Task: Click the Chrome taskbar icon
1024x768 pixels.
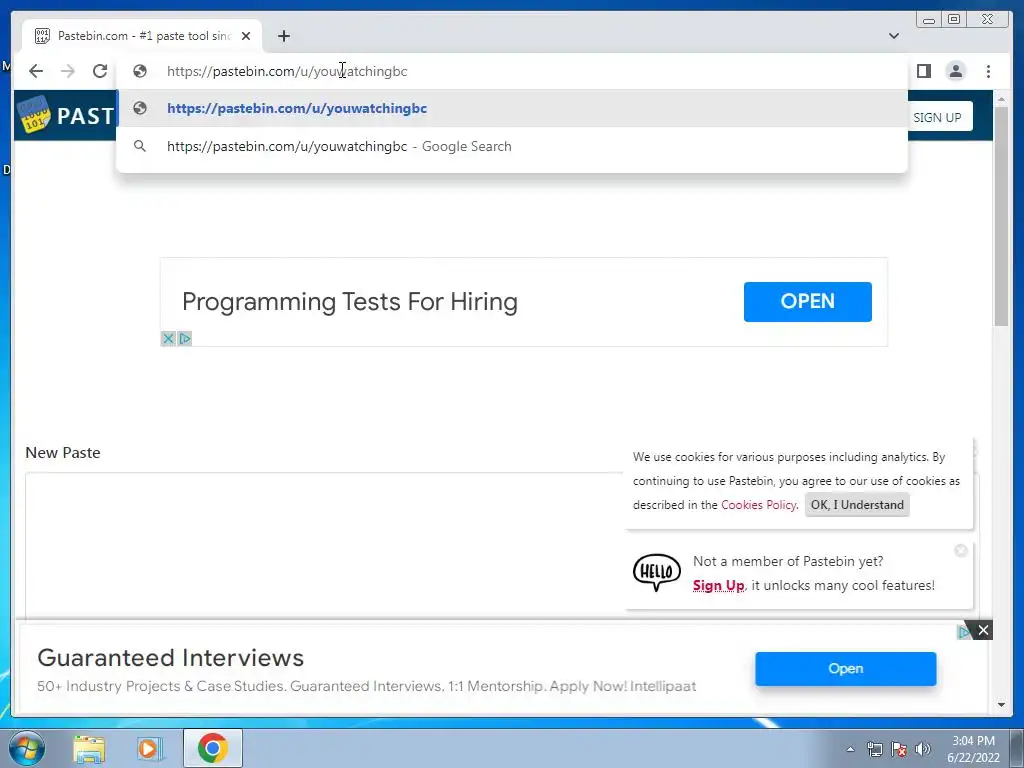Action: (x=213, y=748)
